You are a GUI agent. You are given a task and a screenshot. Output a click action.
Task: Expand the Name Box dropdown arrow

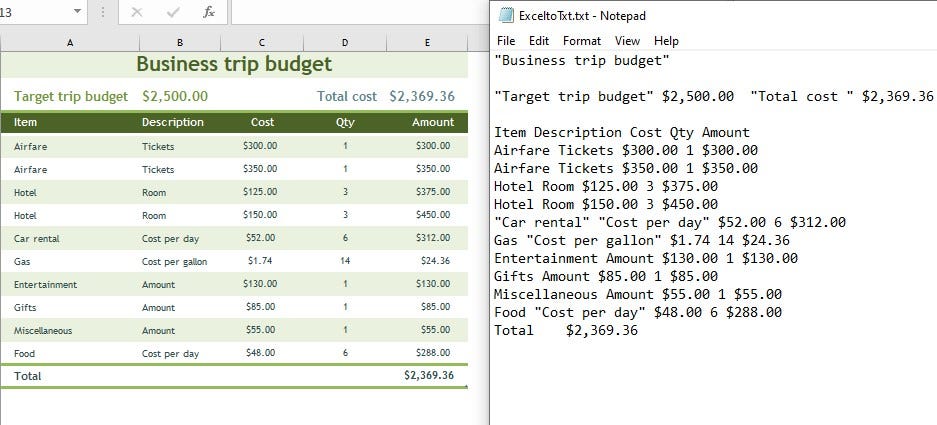click(x=77, y=11)
